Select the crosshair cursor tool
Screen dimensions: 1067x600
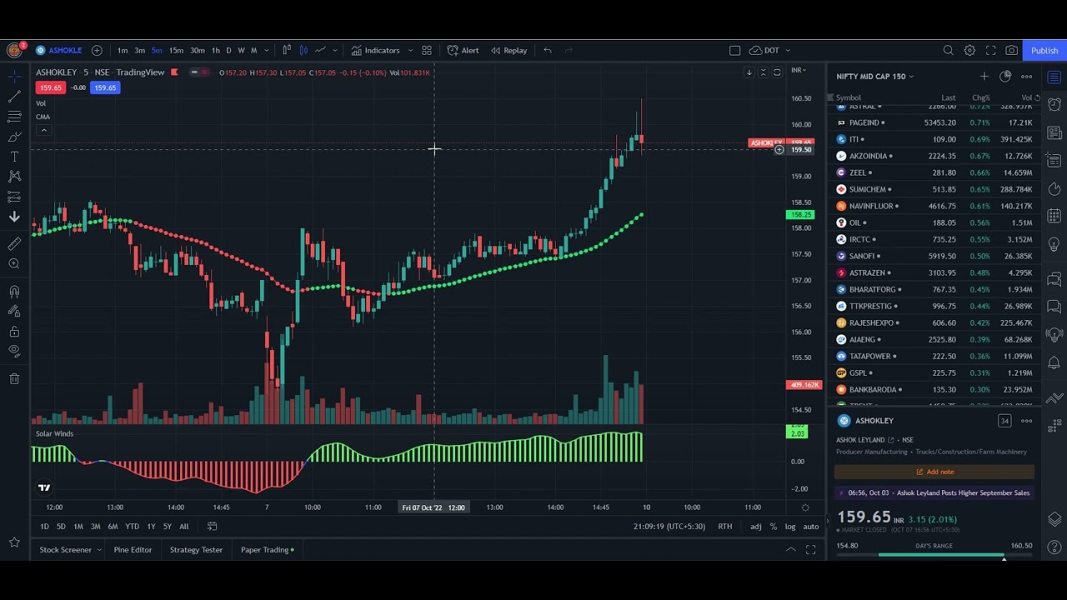coord(14,77)
